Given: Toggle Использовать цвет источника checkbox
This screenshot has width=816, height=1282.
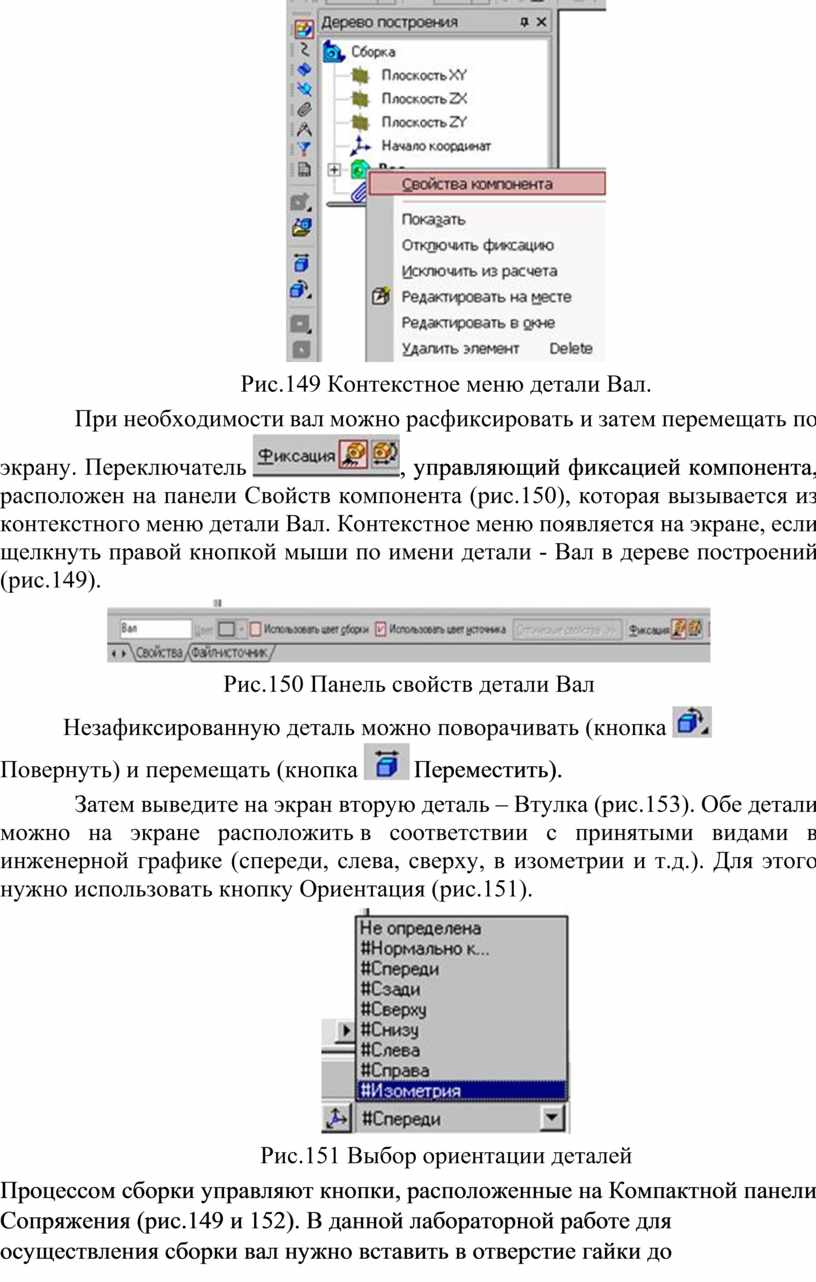Looking at the screenshot, I should (x=379, y=630).
